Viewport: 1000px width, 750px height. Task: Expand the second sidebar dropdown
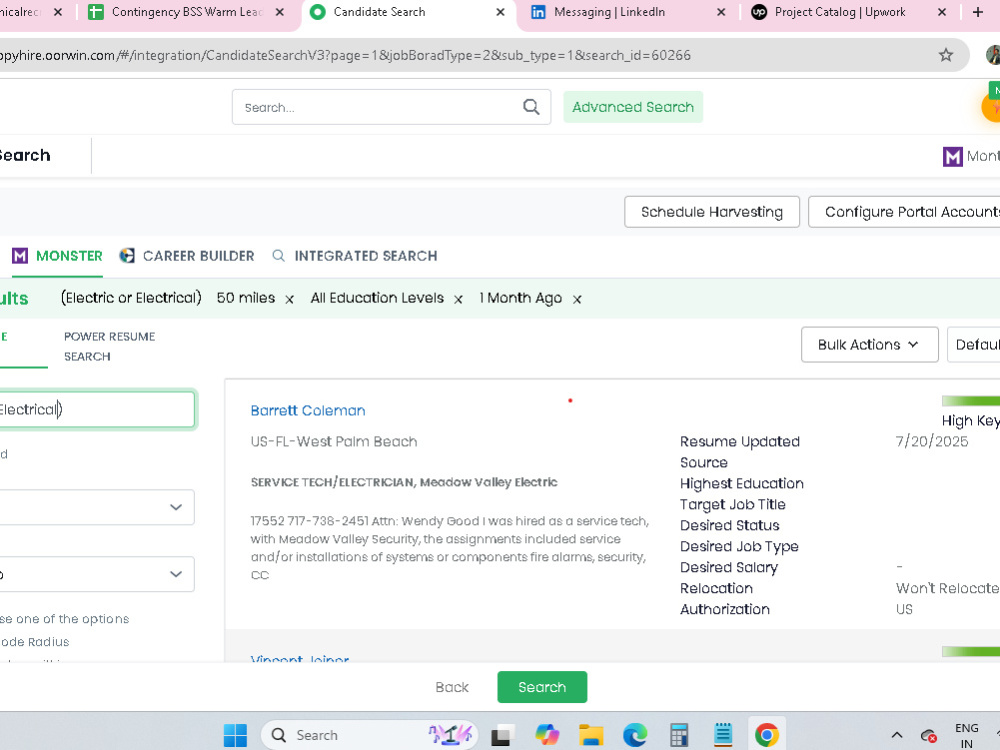pos(96,574)
